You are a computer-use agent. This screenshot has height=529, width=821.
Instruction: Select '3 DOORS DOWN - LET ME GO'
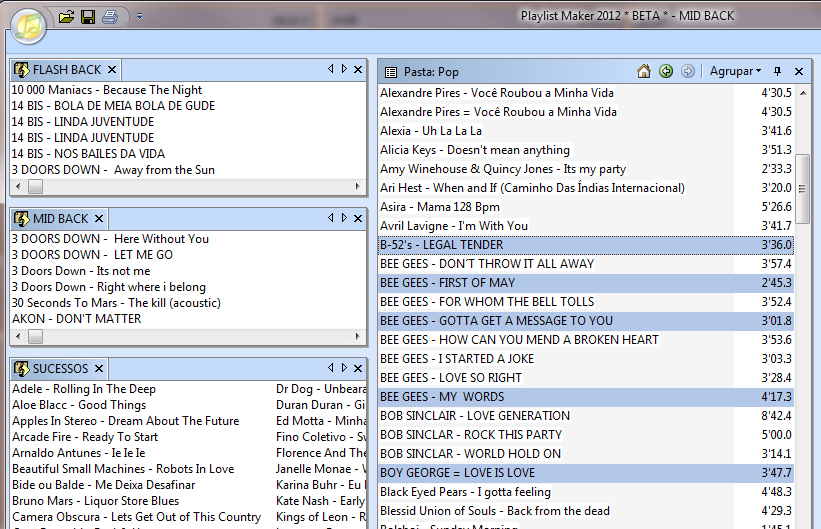pos(92,255)
